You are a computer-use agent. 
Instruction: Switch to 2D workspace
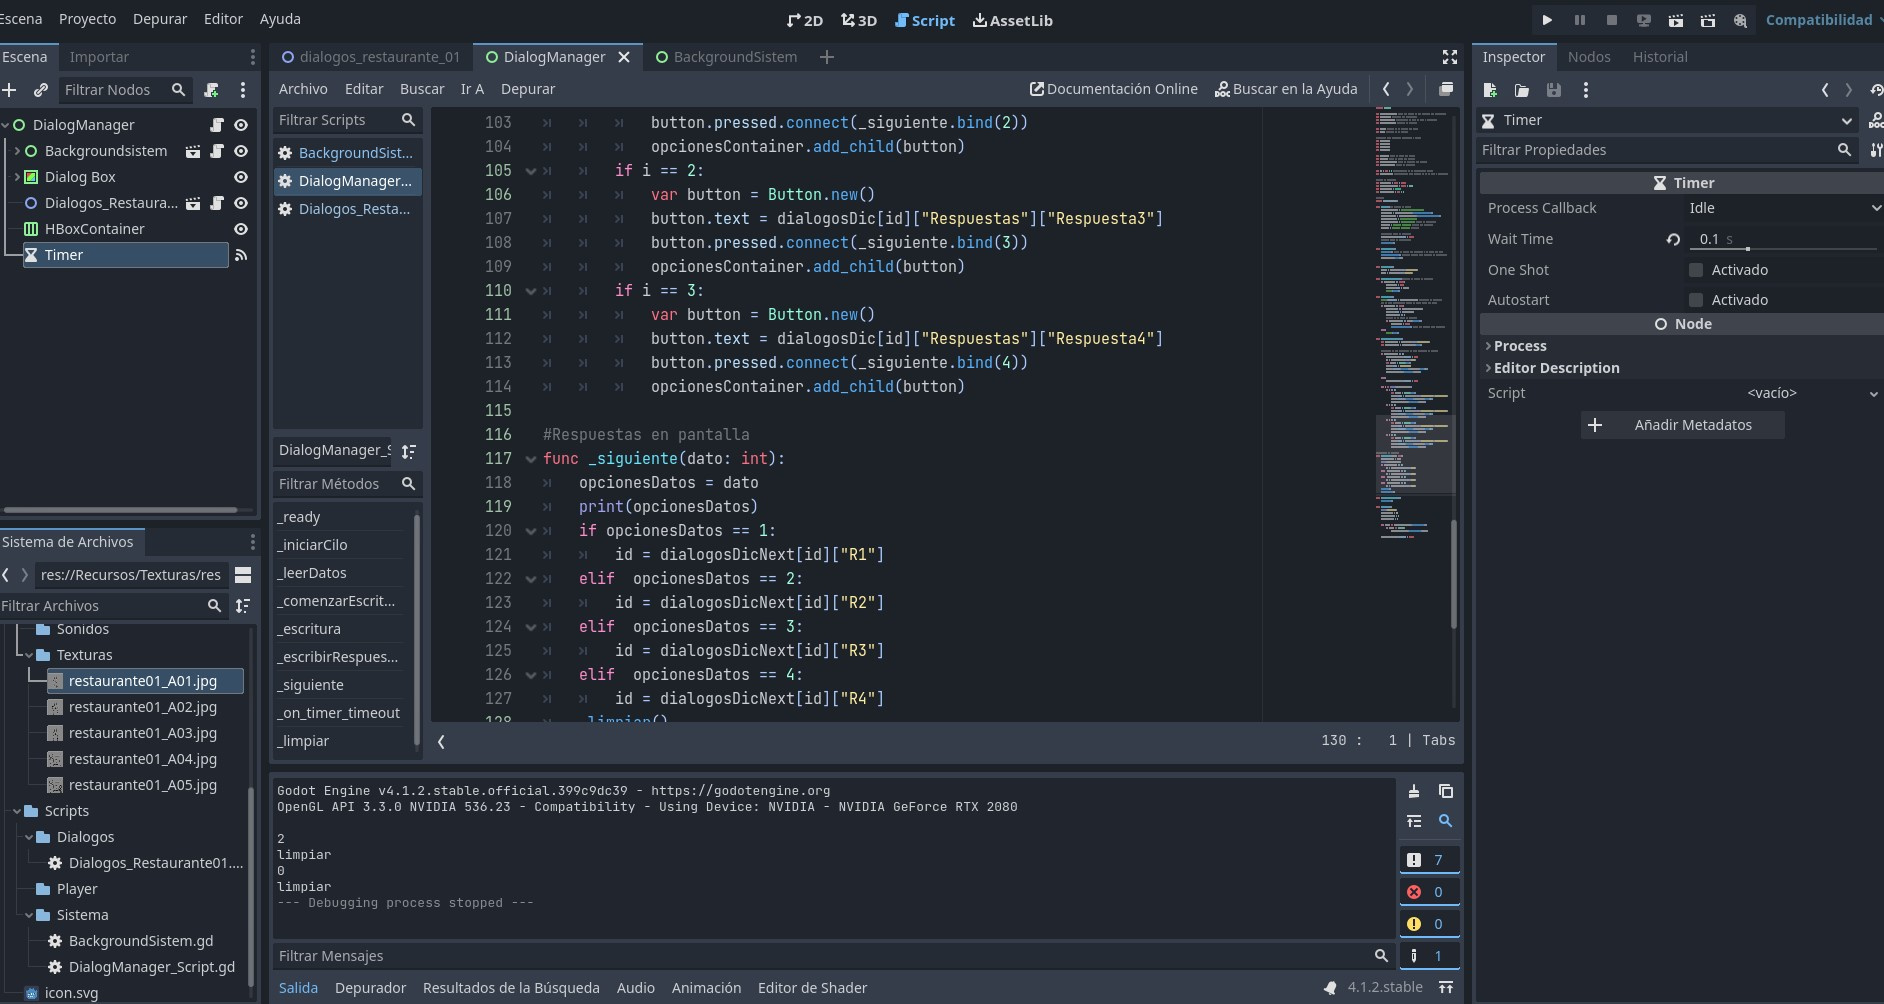805,20
